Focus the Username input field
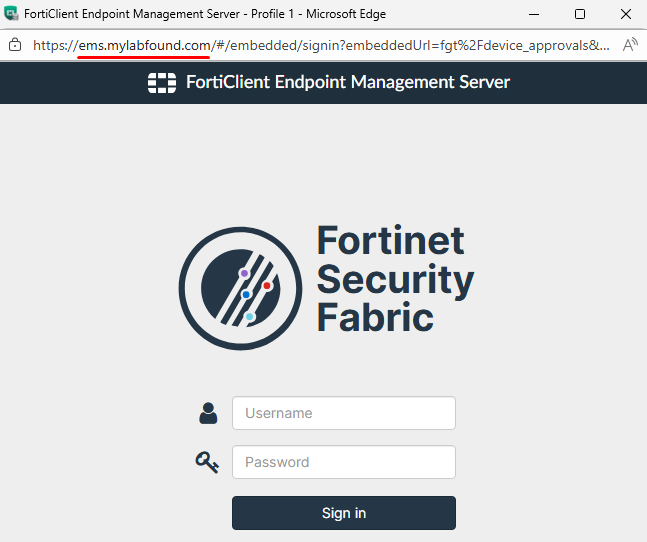 tap(344, 413)
